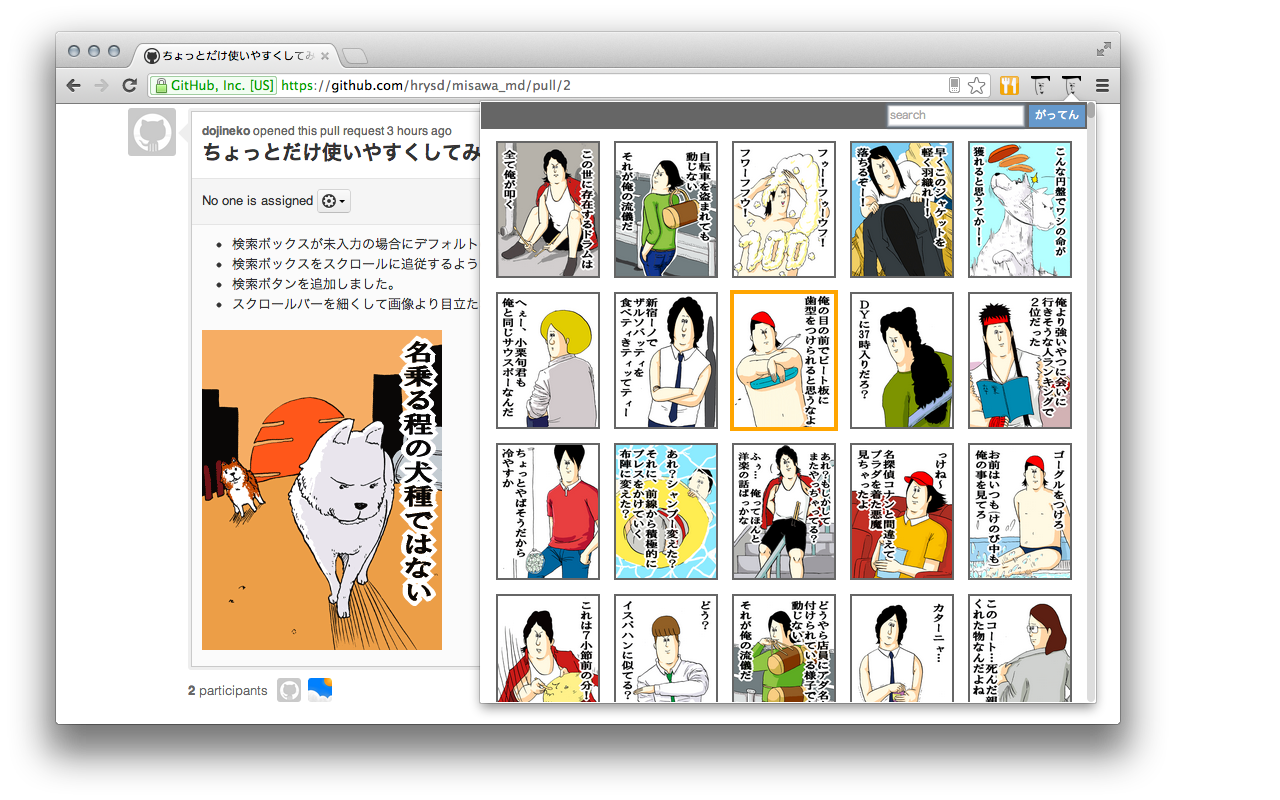The width and height of the screenshot is (1280, 800).
Task: Click the がってん button
Action: tap(1057, 115)
